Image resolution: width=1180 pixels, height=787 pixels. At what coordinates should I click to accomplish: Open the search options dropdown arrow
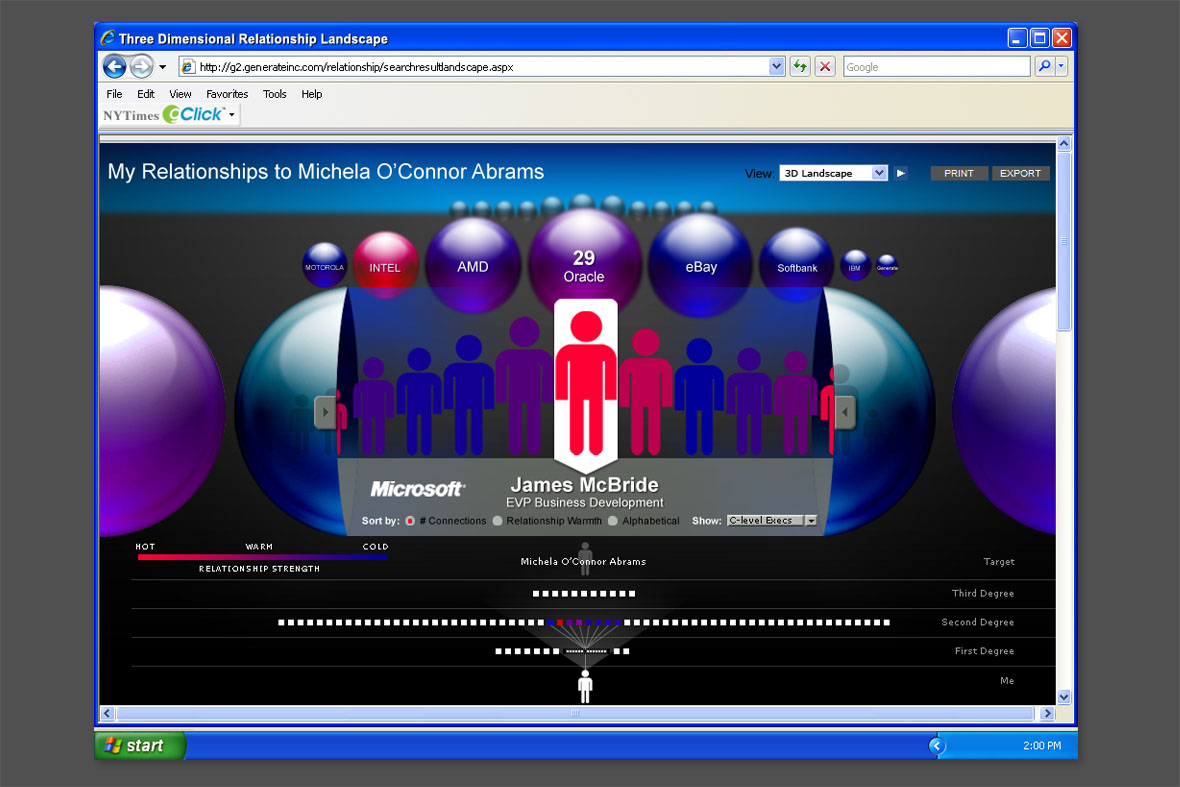coord(1061,66)
